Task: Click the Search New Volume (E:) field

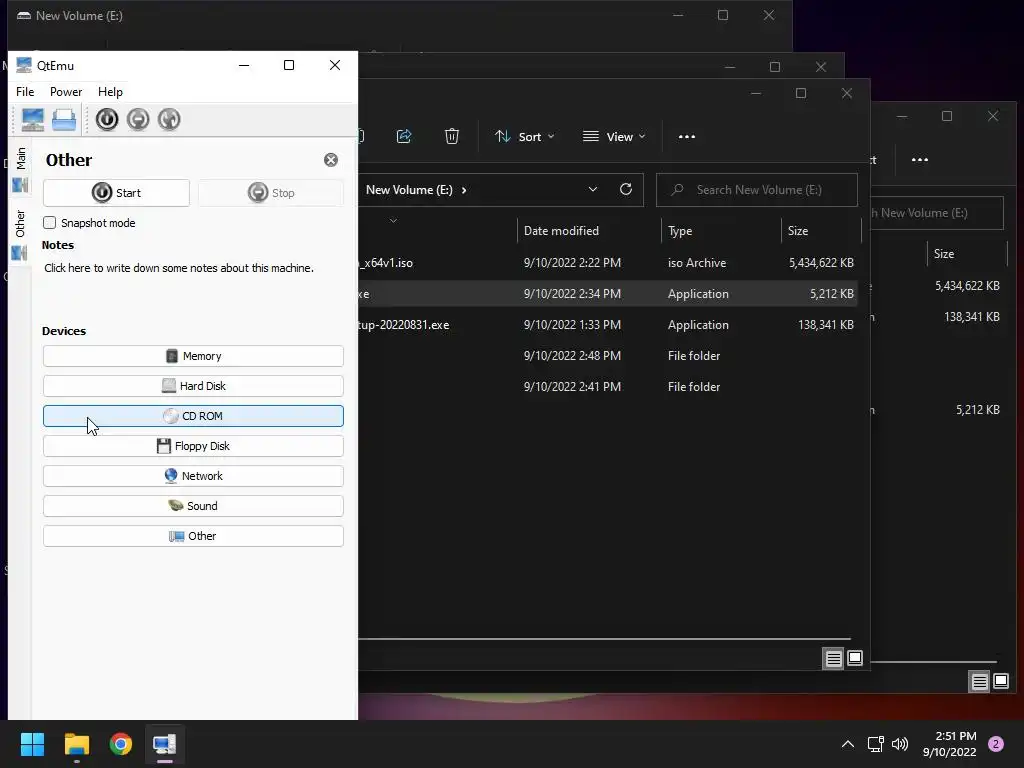Action: point(757,190)
